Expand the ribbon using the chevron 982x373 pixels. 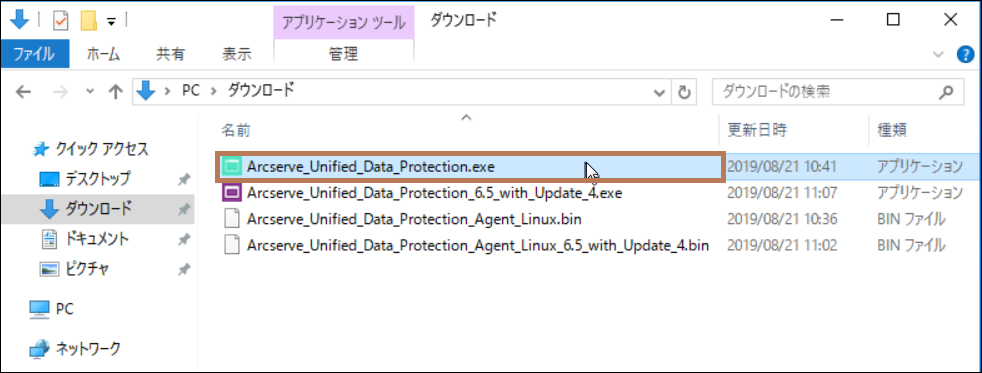[938, 54]
